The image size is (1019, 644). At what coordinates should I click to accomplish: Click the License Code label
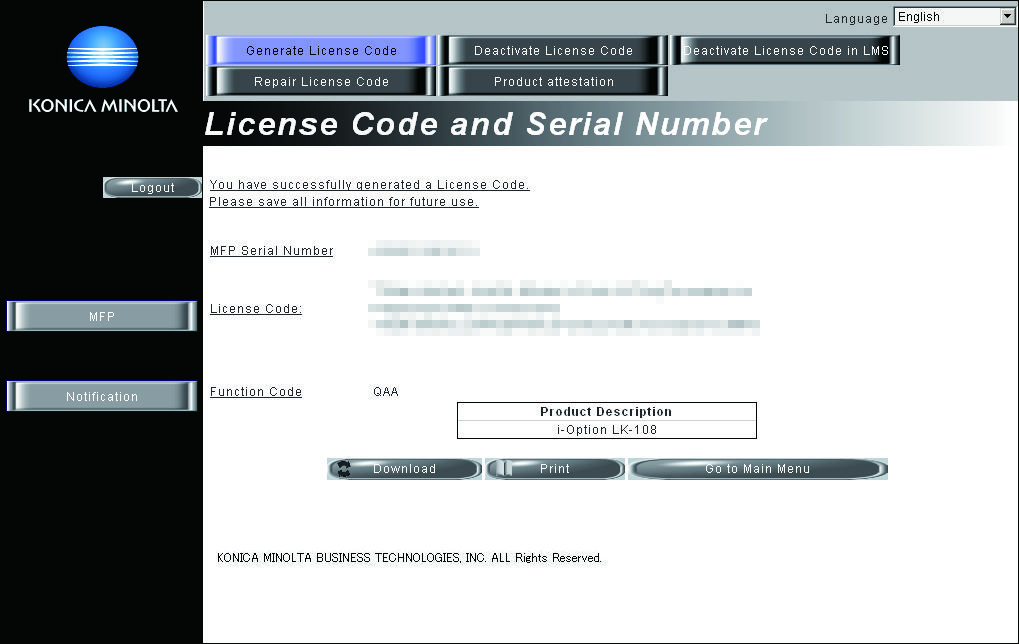click(256, 309)
